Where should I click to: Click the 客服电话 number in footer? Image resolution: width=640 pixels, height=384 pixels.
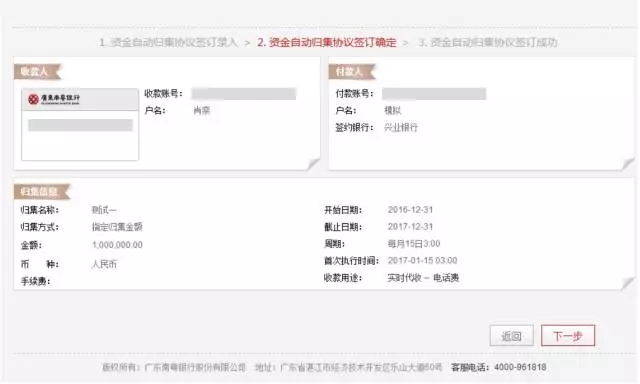click(x=520, y=367)
